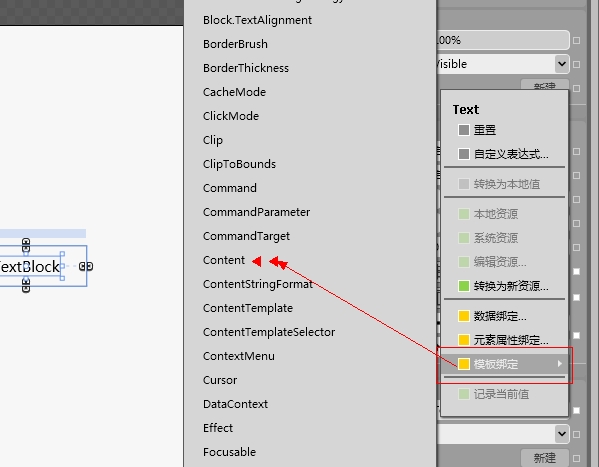Click the yellow 数据绑定 icon
Viewport: 599px width, 467px height.
coord(464,316)
